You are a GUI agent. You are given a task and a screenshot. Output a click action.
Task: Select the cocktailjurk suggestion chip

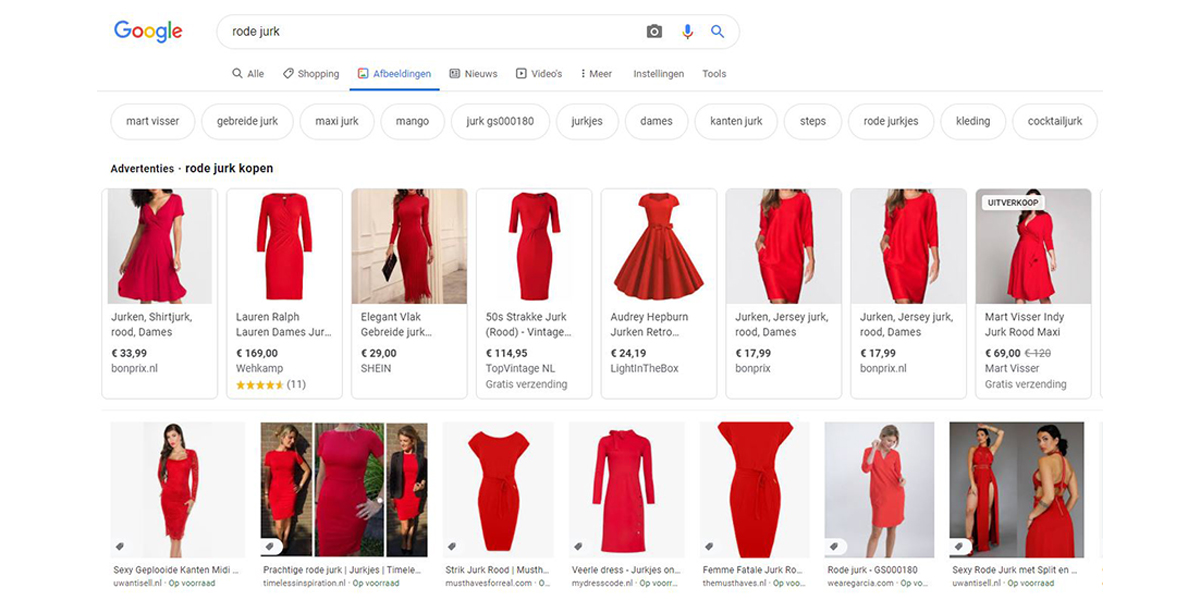point(1054,121)
